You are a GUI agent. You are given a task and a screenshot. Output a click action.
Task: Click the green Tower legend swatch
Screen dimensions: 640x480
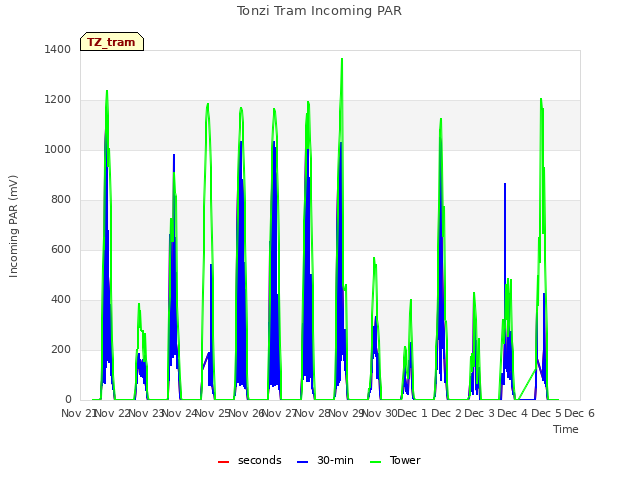pyautogui.click(x=375, y=462)
